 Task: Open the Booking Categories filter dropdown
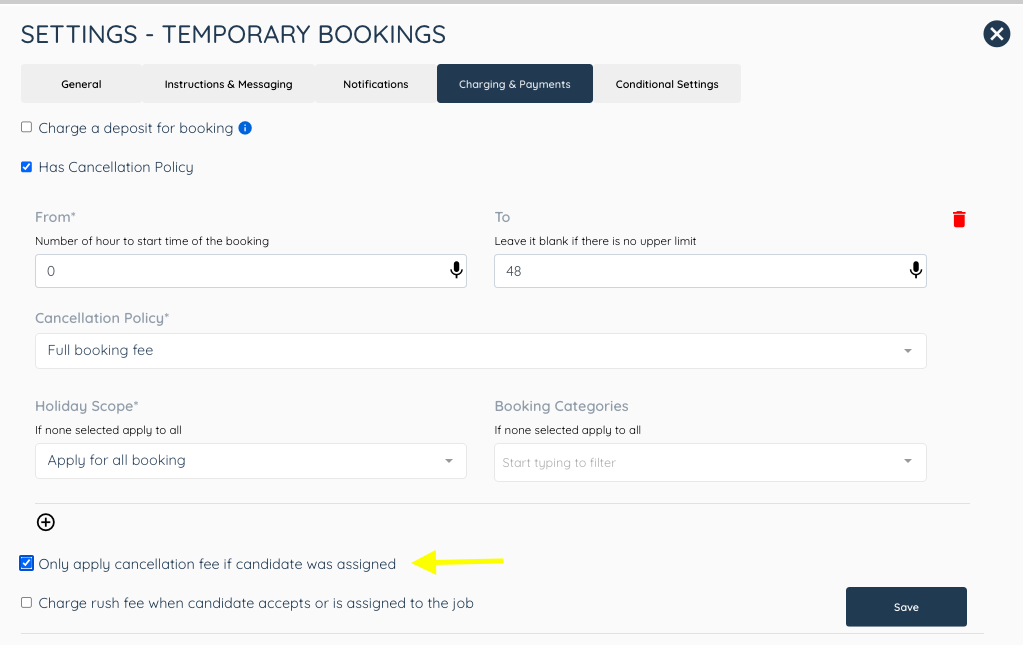coord(710,462)
